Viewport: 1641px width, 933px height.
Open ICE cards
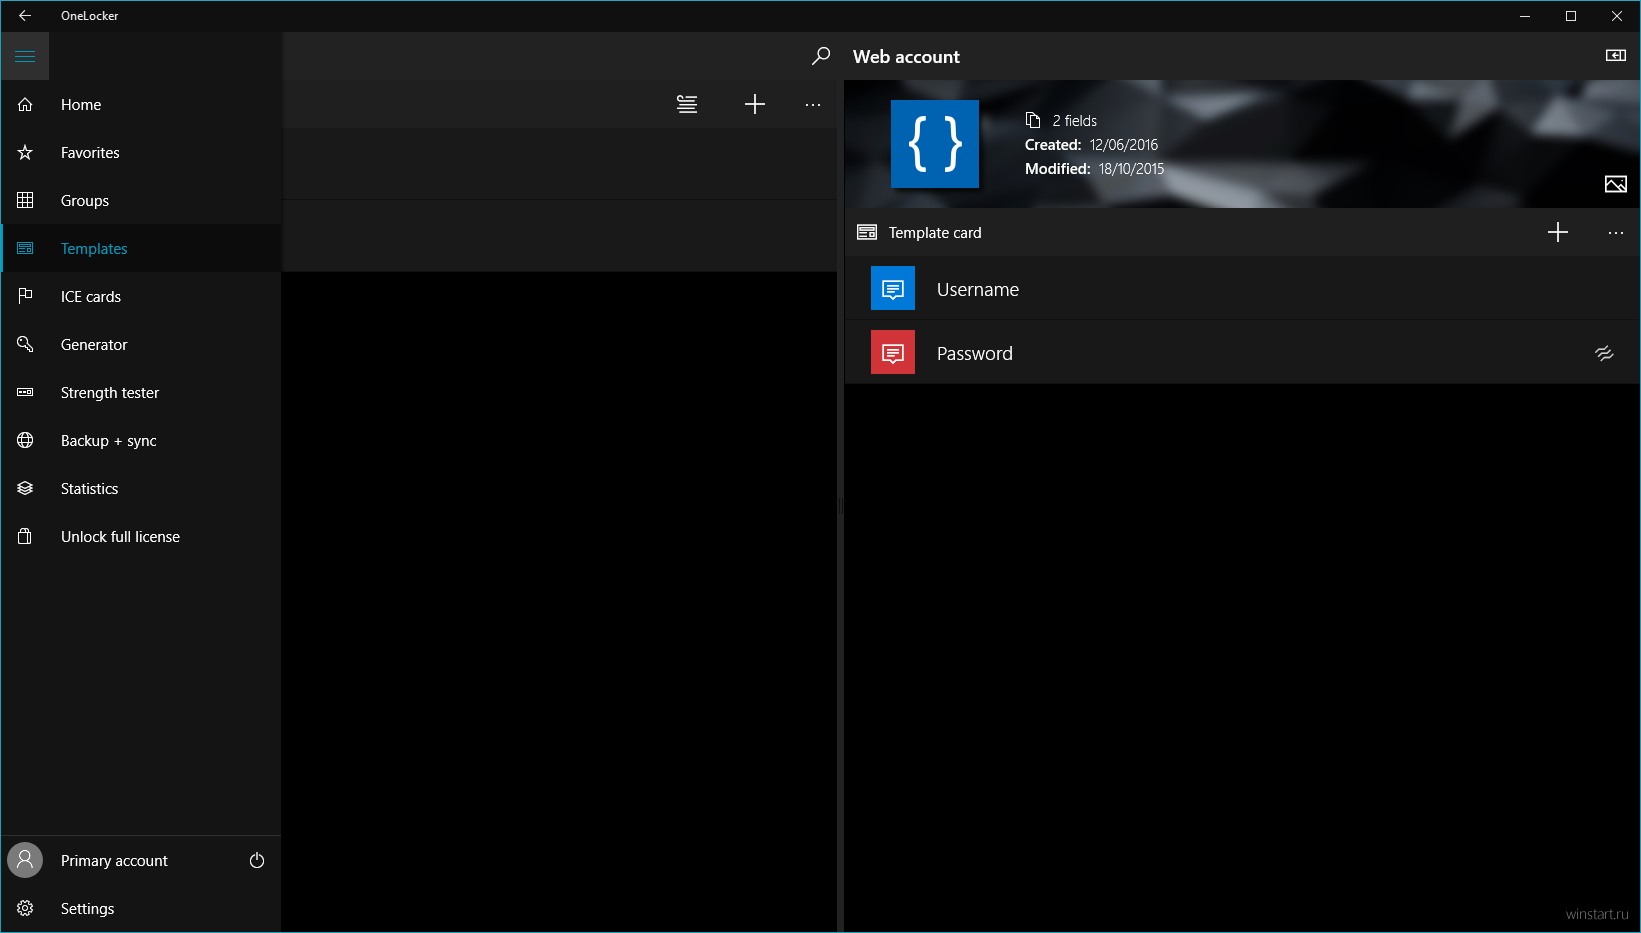[141, 296]
